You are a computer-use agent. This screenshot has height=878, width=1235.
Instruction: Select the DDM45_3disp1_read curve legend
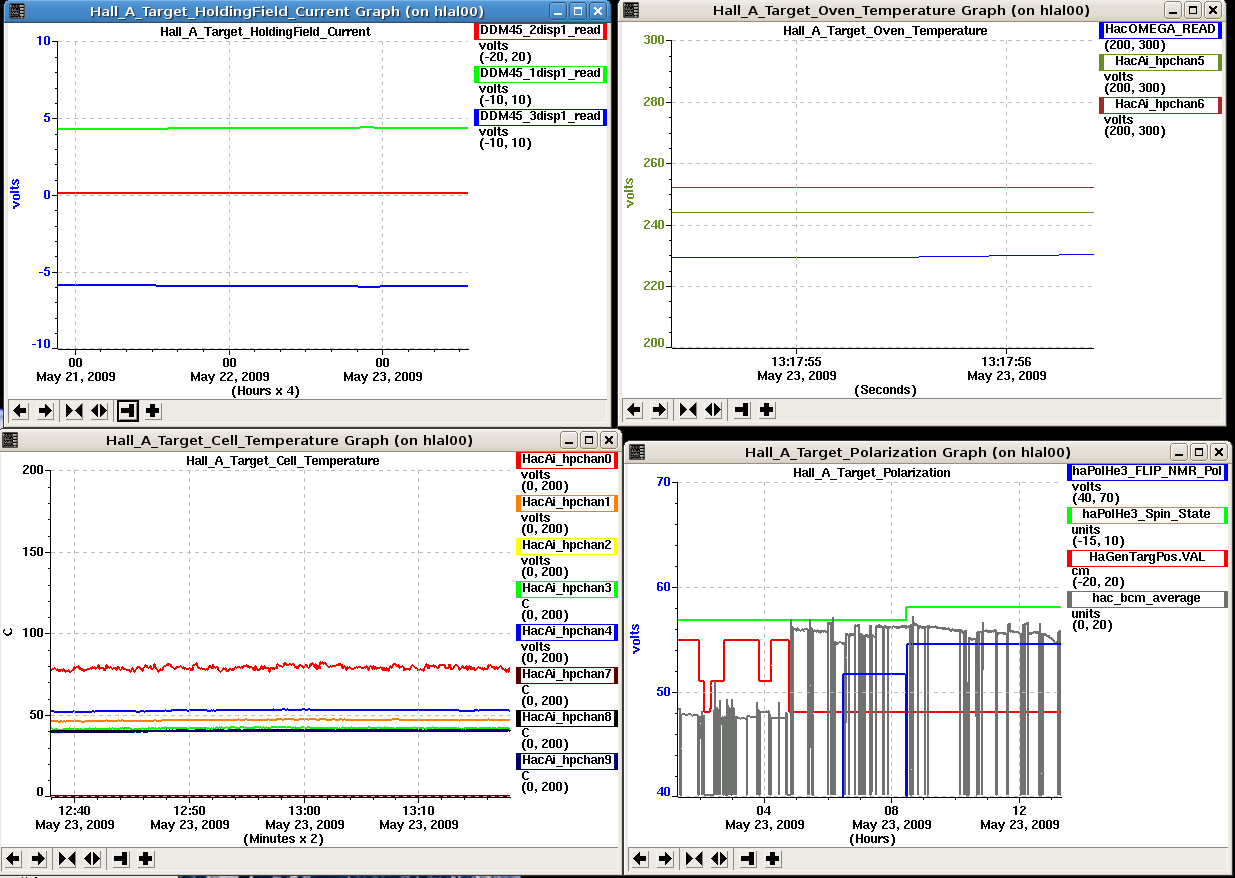pyautogui.click(x=541, y=116)
